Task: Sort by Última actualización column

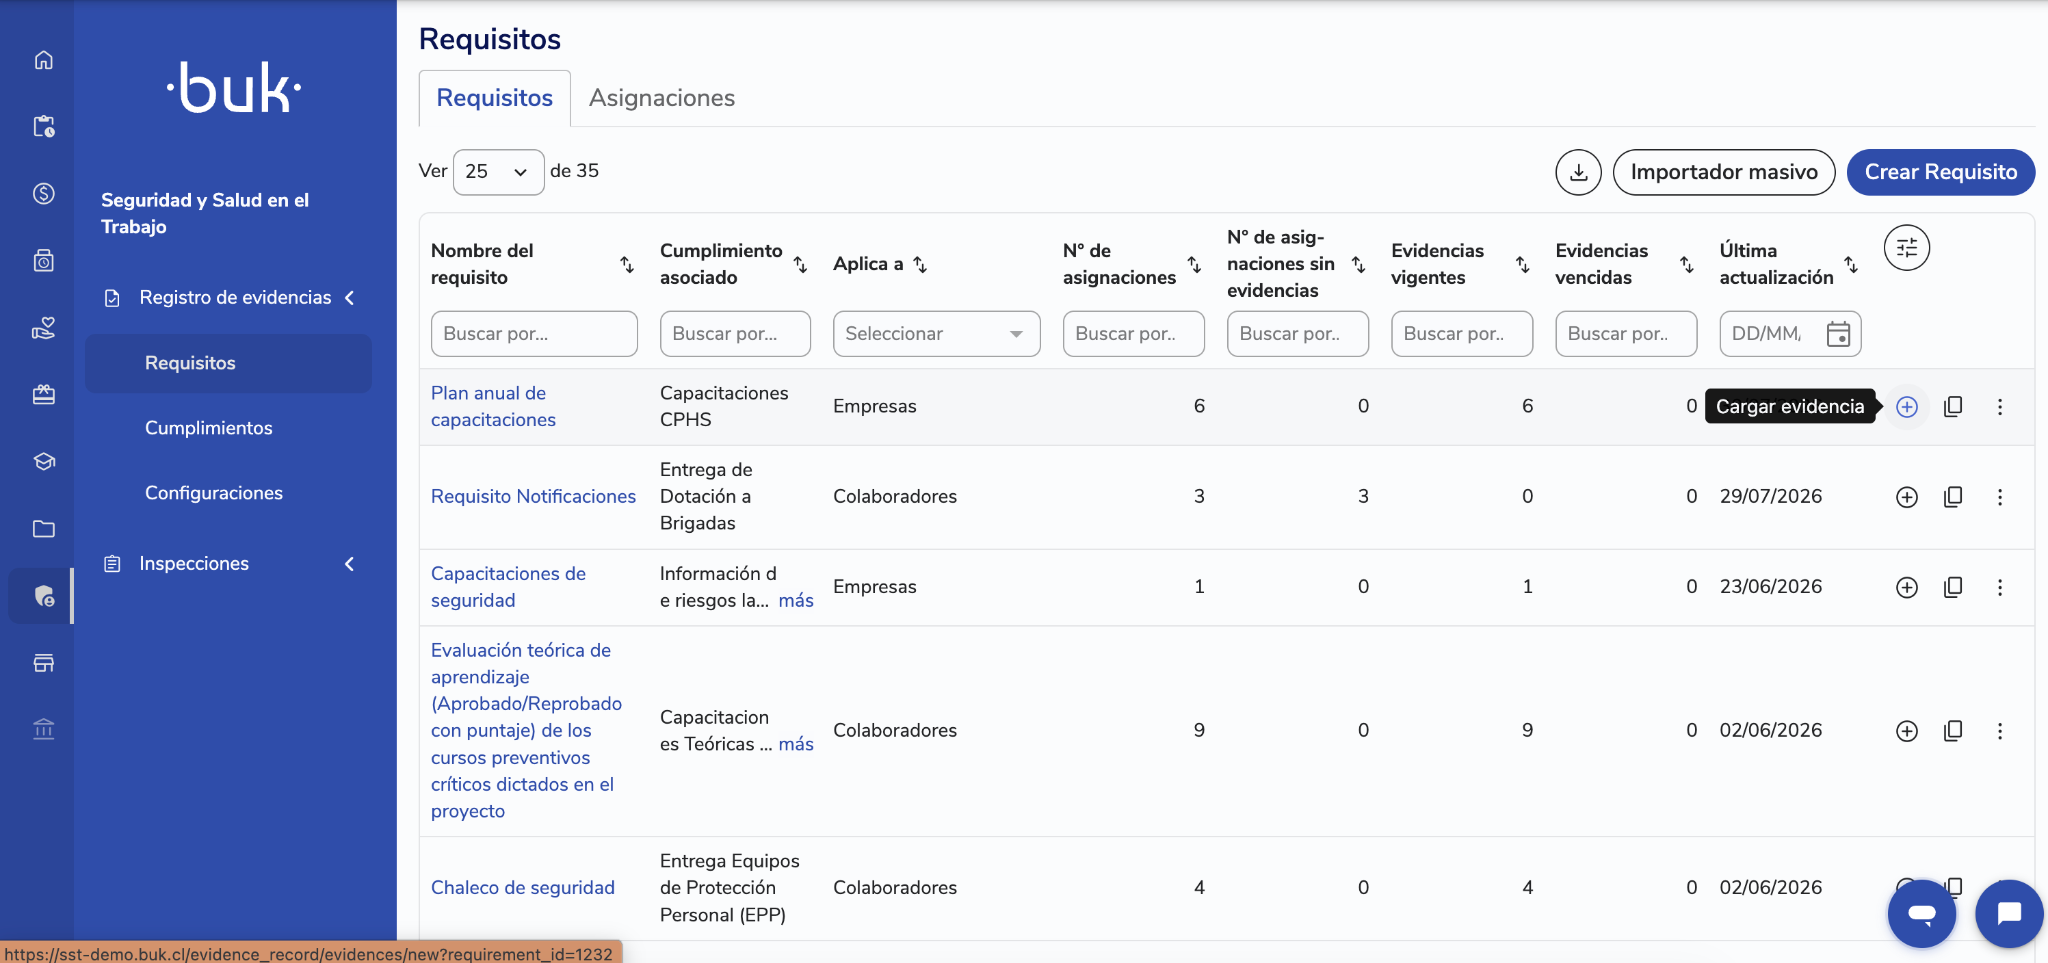Action: (1851, 264)
